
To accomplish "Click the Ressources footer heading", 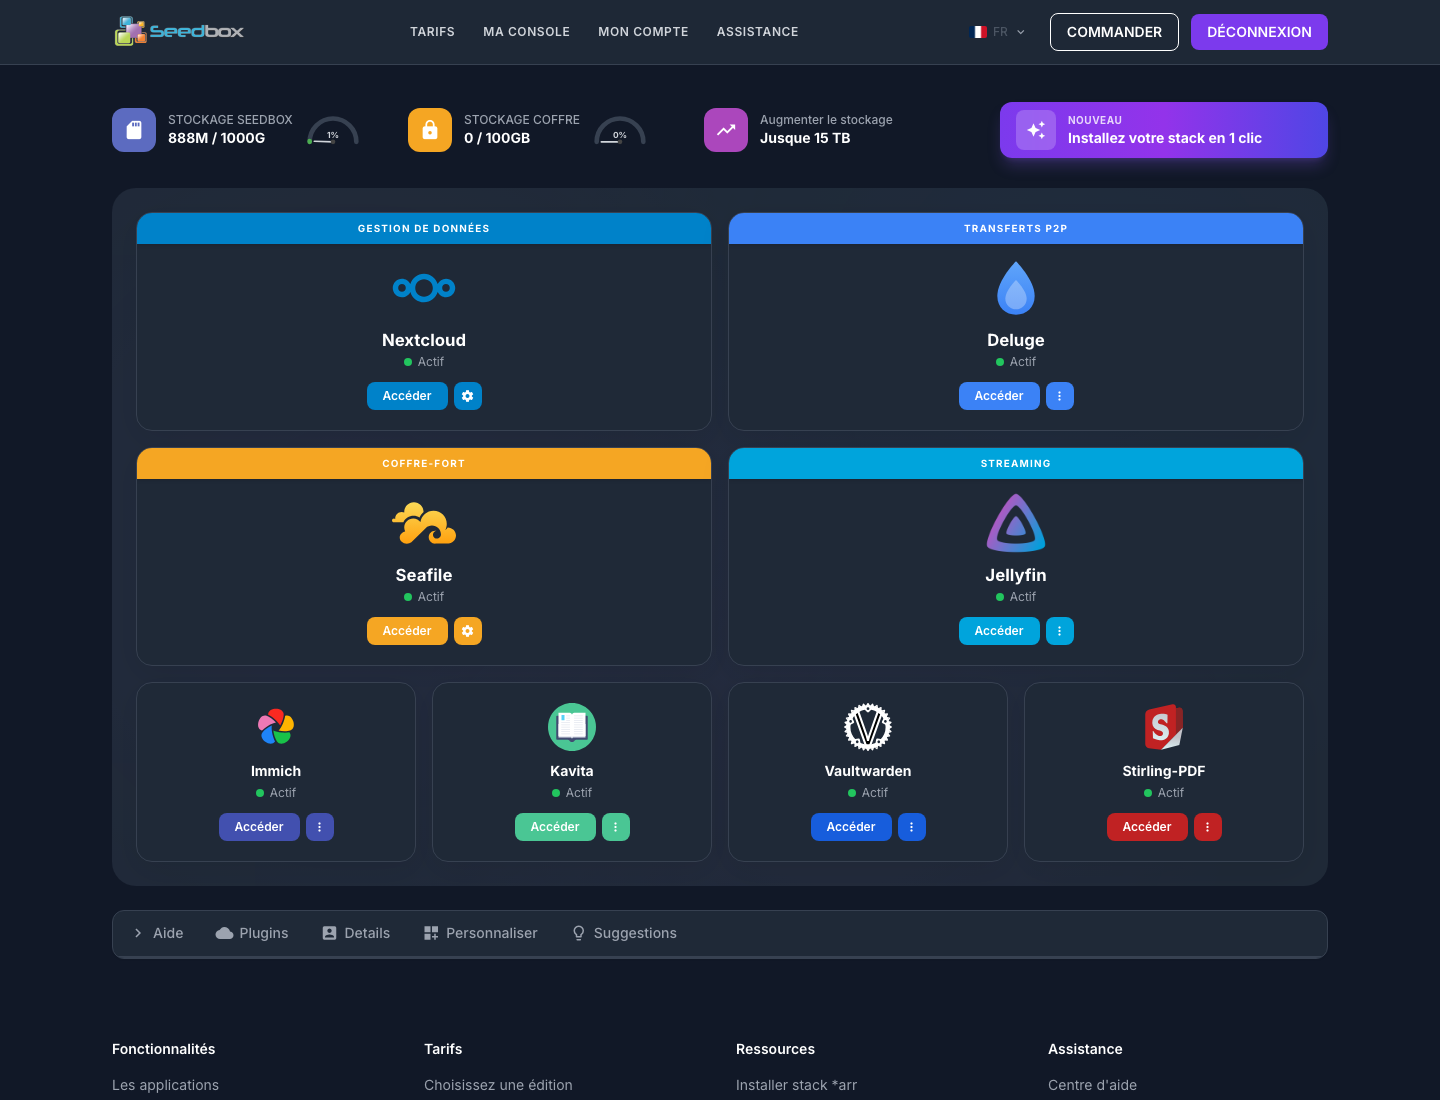I will [775, 1049].
